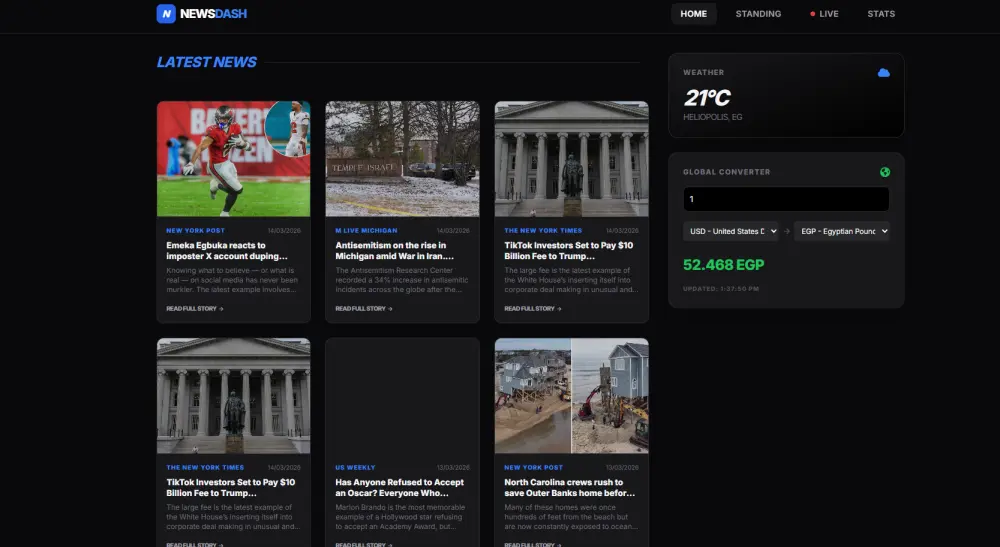Click the 'NEW YORK POST' label on Egbuka card
Viewport: 1000px width, 547px height.
pos(195,231)
